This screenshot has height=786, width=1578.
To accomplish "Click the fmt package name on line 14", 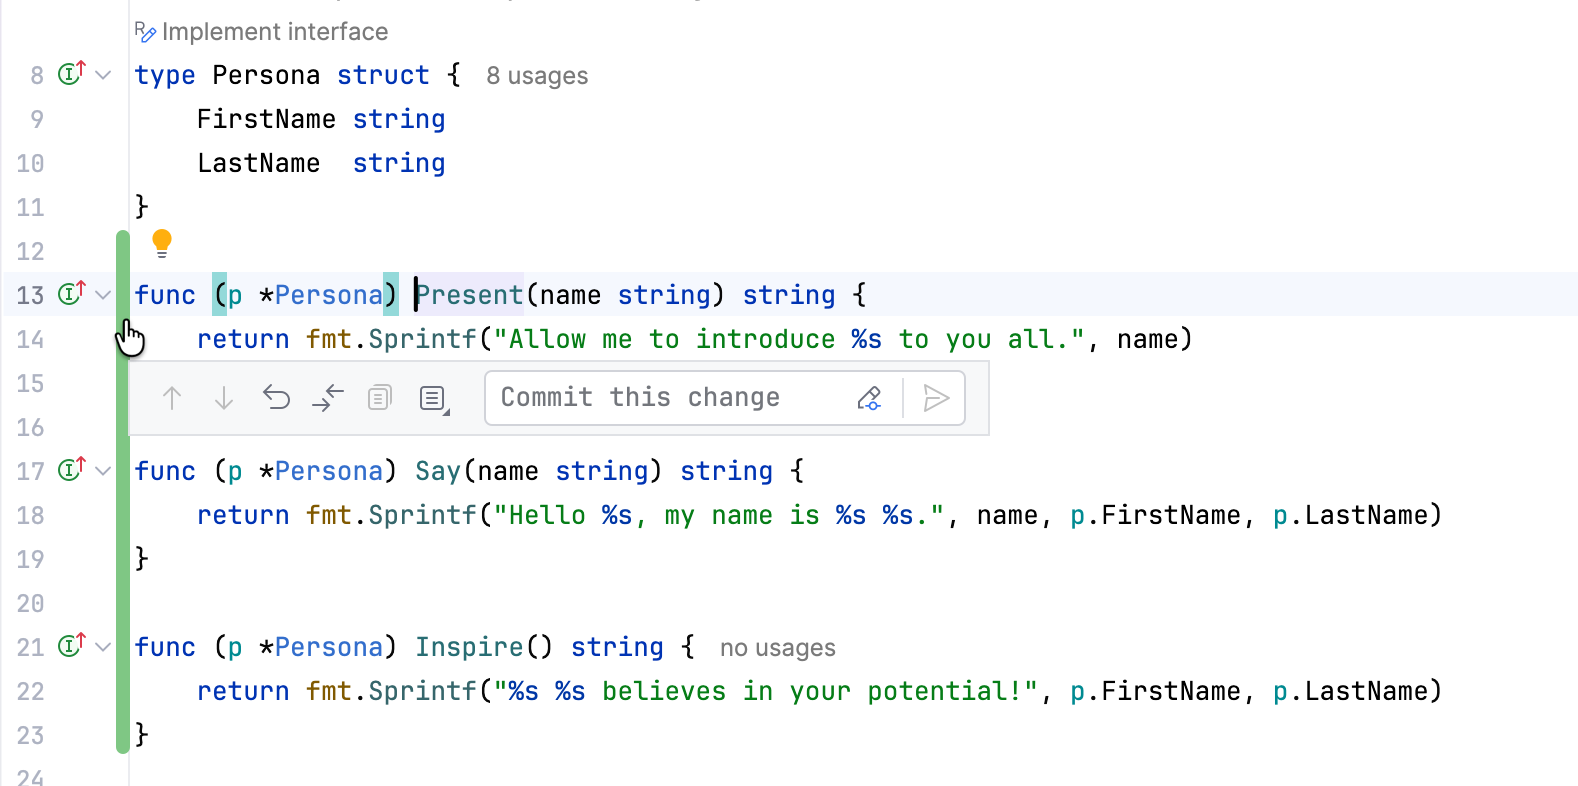I will 329,339.
